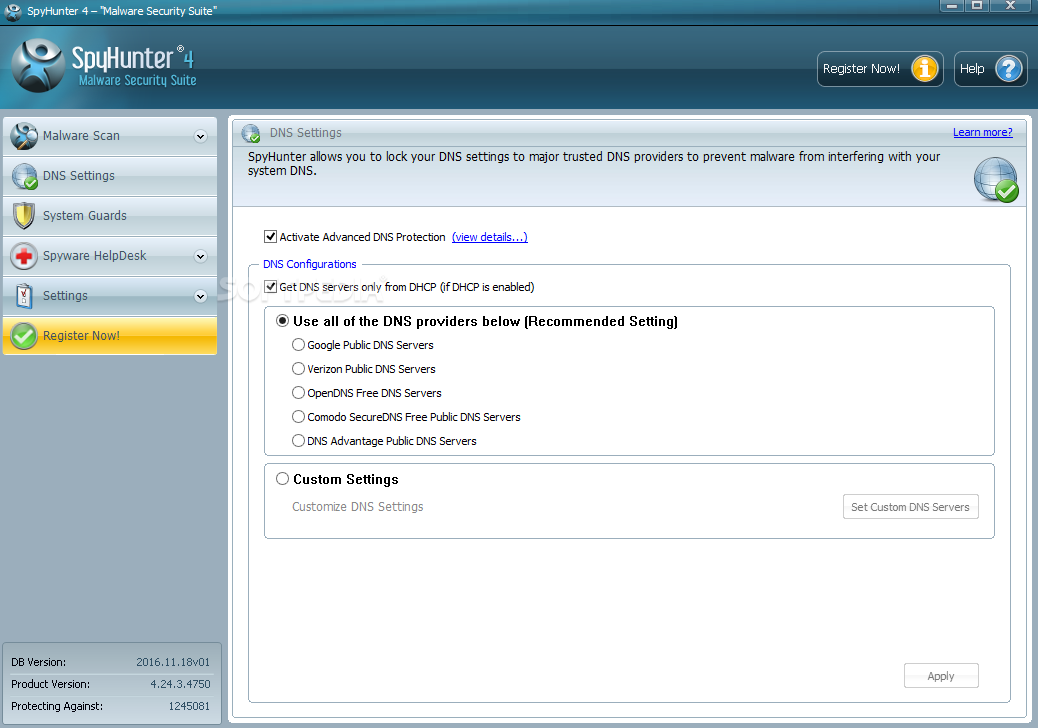Screen dimensions: 1038x728
Task: Click the large globe checkmark icon in panel
Action: 996,179
